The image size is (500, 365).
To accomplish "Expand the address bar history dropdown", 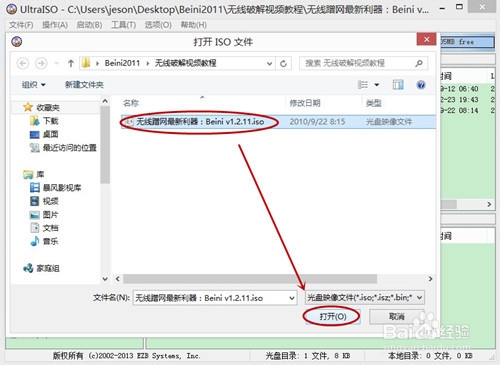I will pyautogui.click(x=269, y=63).
